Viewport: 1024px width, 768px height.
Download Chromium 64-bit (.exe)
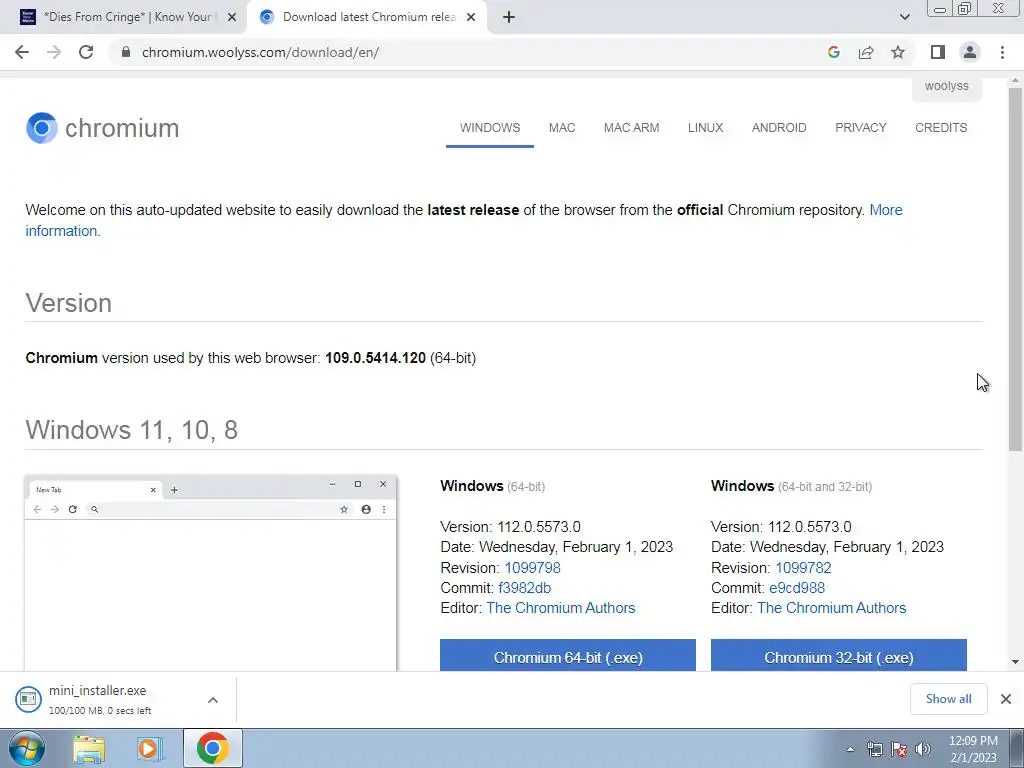coord(568,655)
